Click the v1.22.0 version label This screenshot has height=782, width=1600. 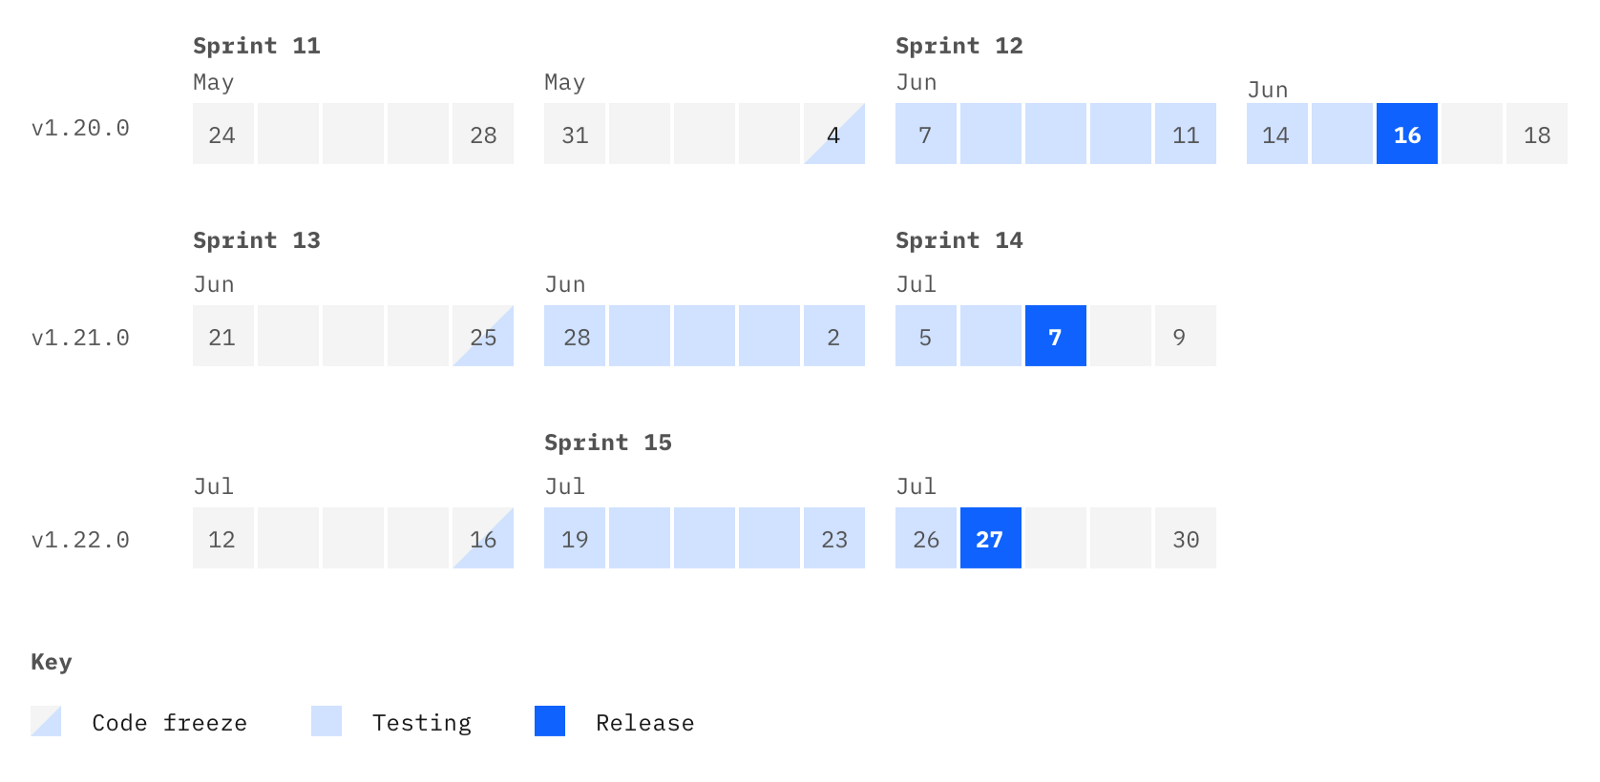tap(80, 540)
